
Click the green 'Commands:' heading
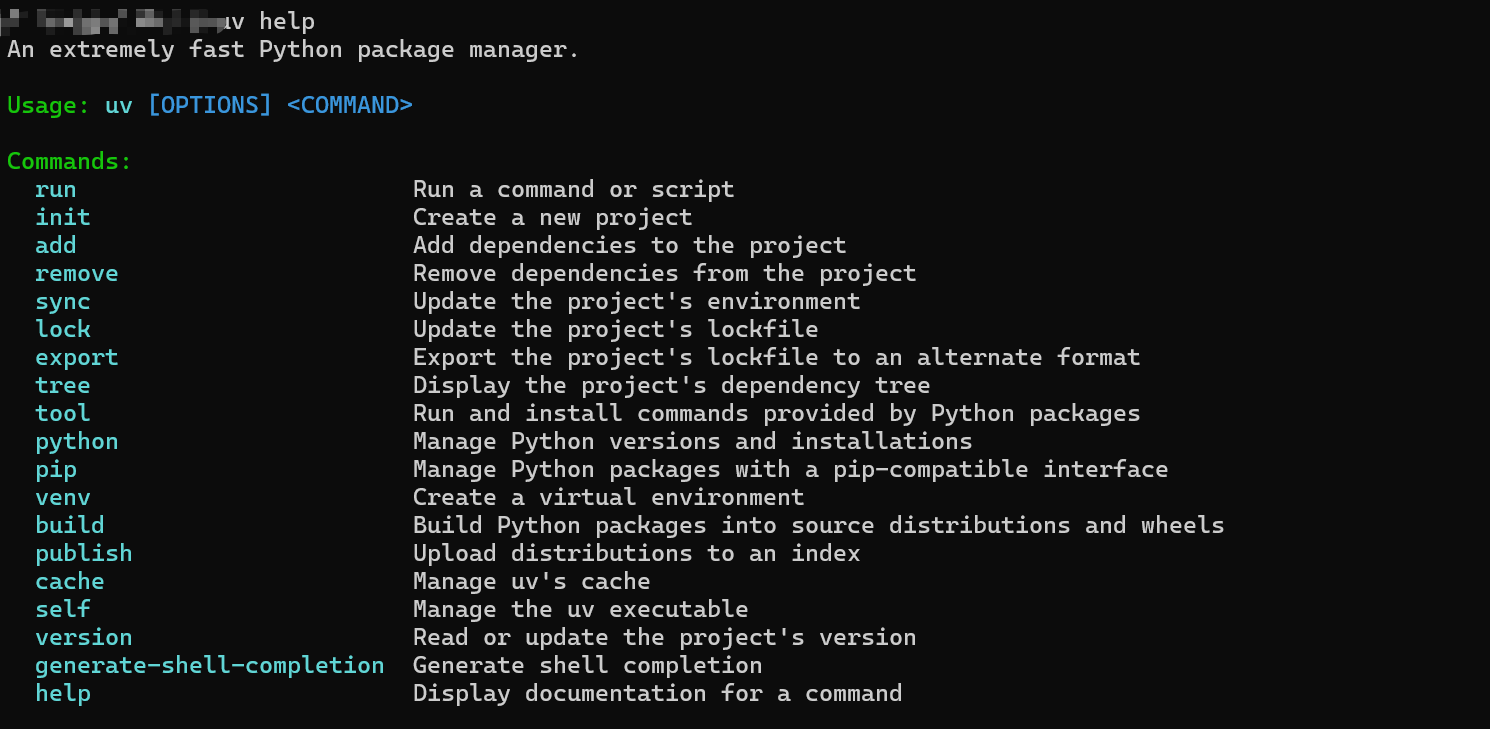[x=70, y=161]
